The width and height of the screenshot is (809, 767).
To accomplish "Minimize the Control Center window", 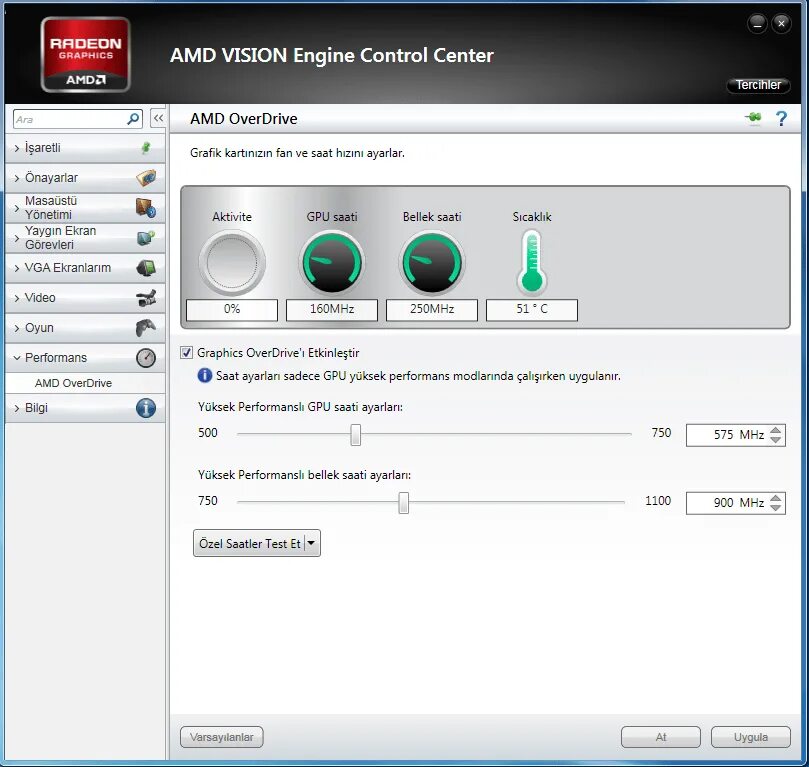I will coord(757,24).
